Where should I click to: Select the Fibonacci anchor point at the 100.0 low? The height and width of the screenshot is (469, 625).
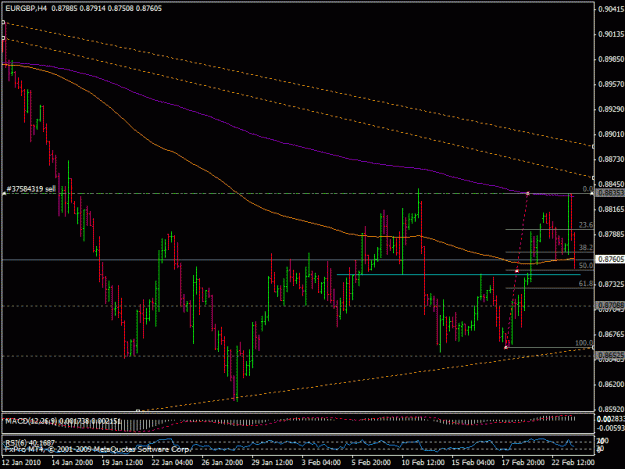tap(506, 347)
